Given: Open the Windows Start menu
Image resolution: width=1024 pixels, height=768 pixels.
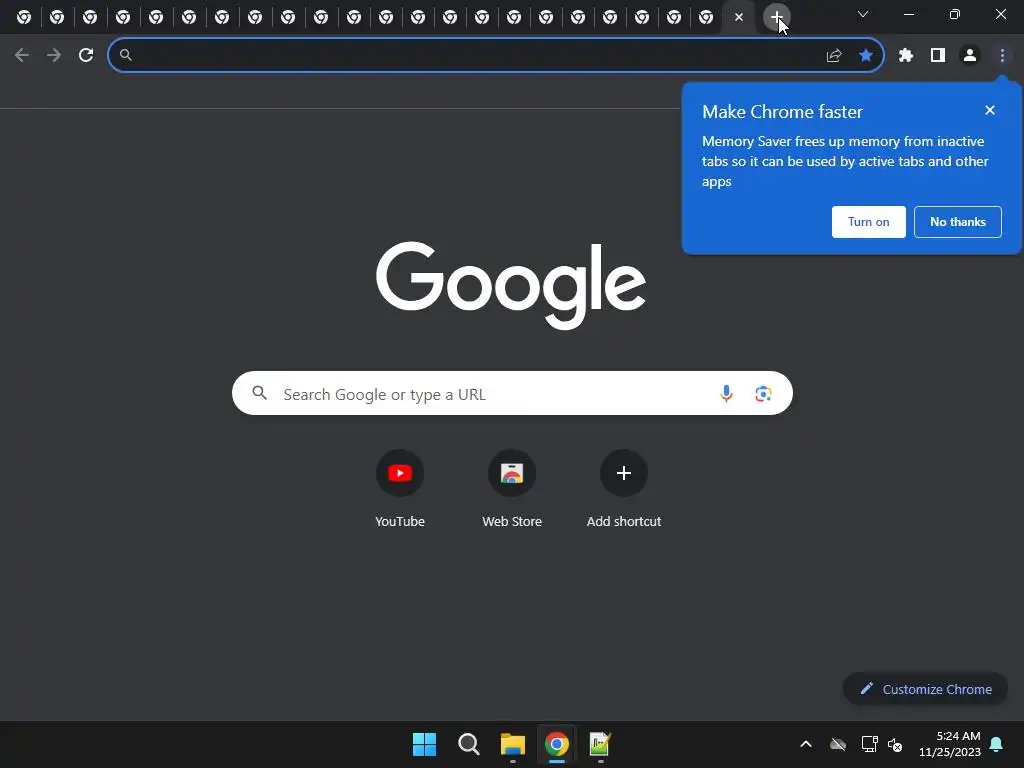Looking at the screenshot, I should 424,744.
